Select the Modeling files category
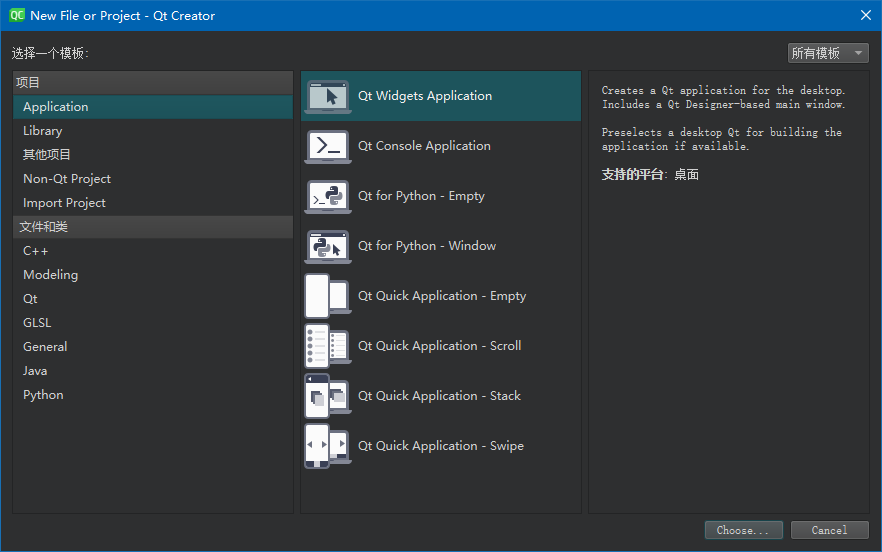Image resolution: width=882 pixels, height=552 pixels. pos(152,275)
